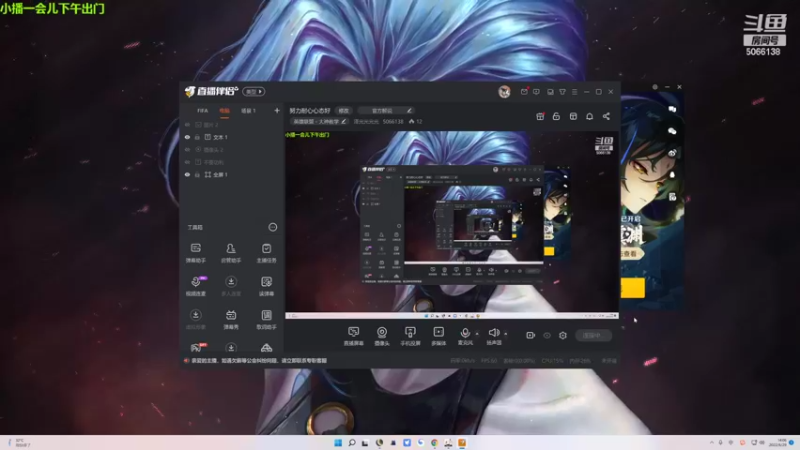Mute the 麦克风 microphone
Viewport: 800px width, 450px height.
[x=465, y=335]
